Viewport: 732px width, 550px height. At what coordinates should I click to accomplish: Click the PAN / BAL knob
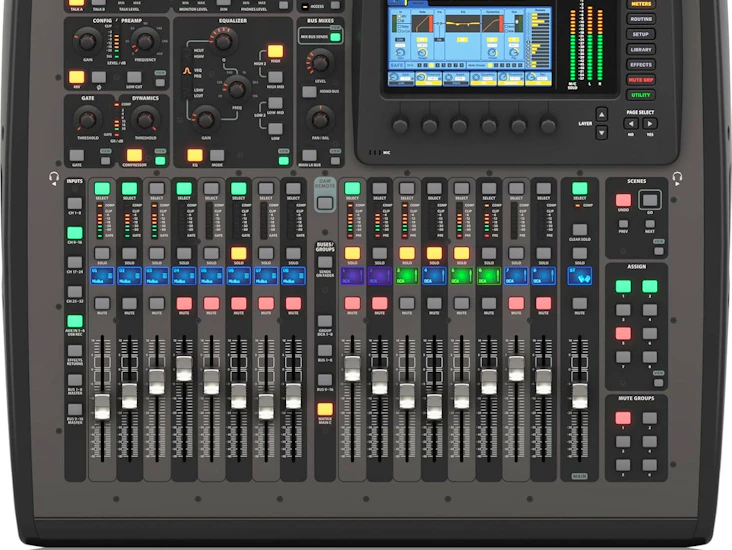(x=320, y=120)
